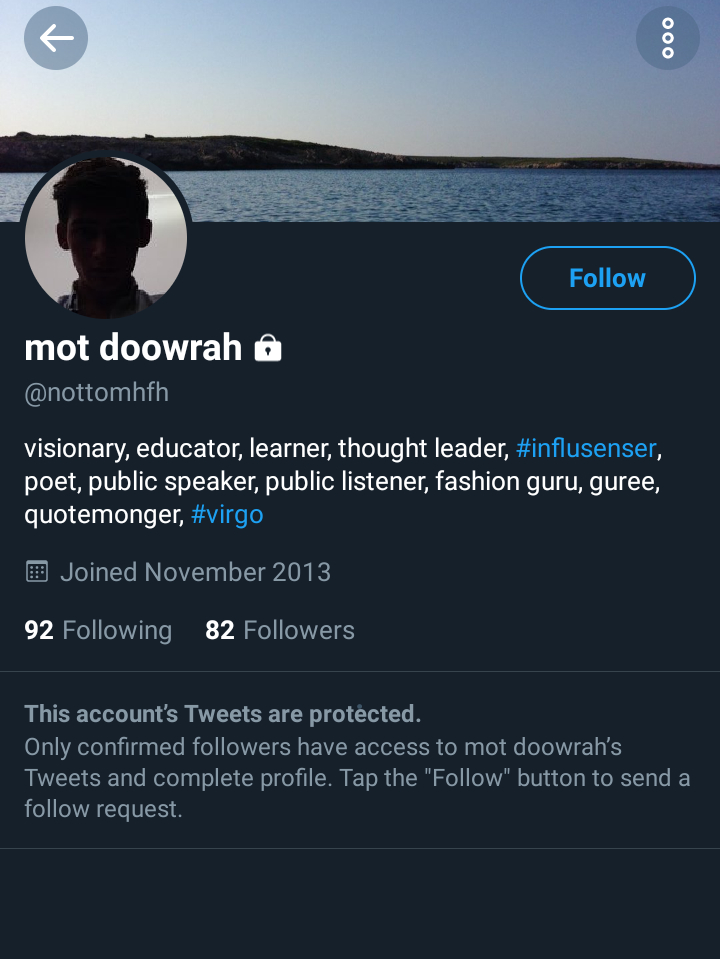The width and height of the screenshot is (720, 959).
Task: Select the @nottomhfh handle
Action: pyautogui.click(x=96, y=393)
